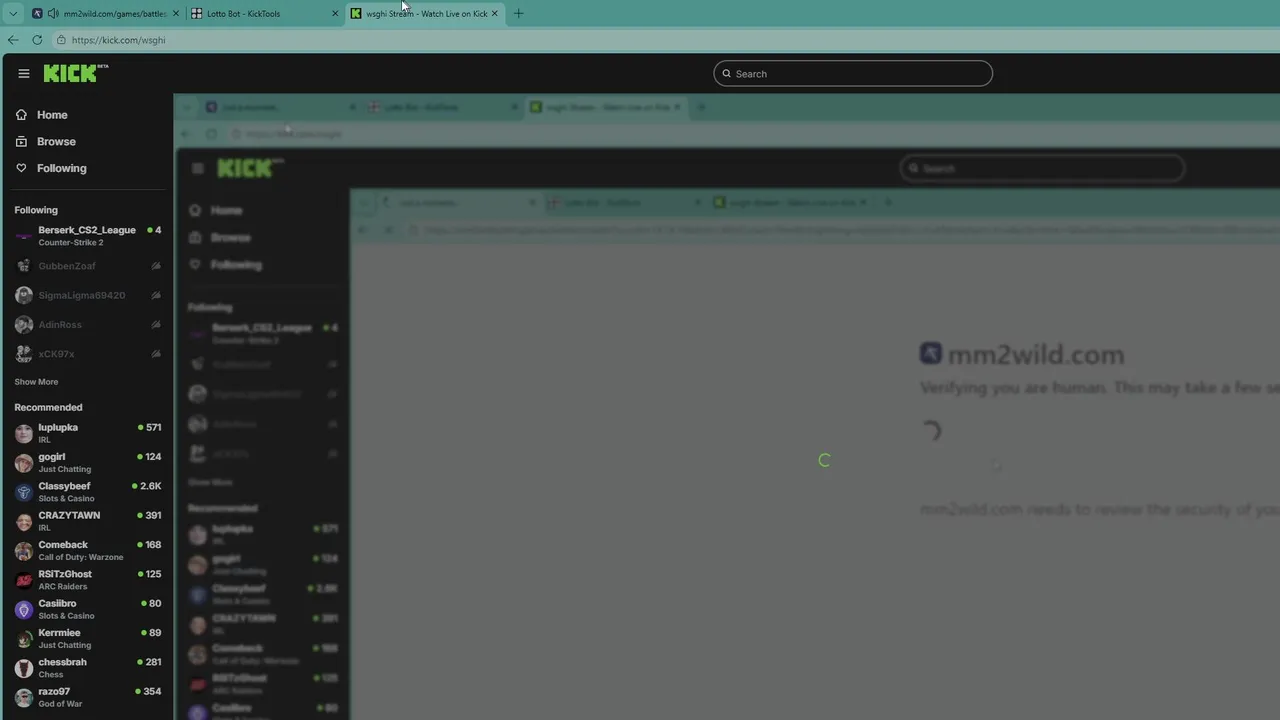Close the wsghi Stream tab
This screenshot has width=1280, height=720.
click(494, 14)
